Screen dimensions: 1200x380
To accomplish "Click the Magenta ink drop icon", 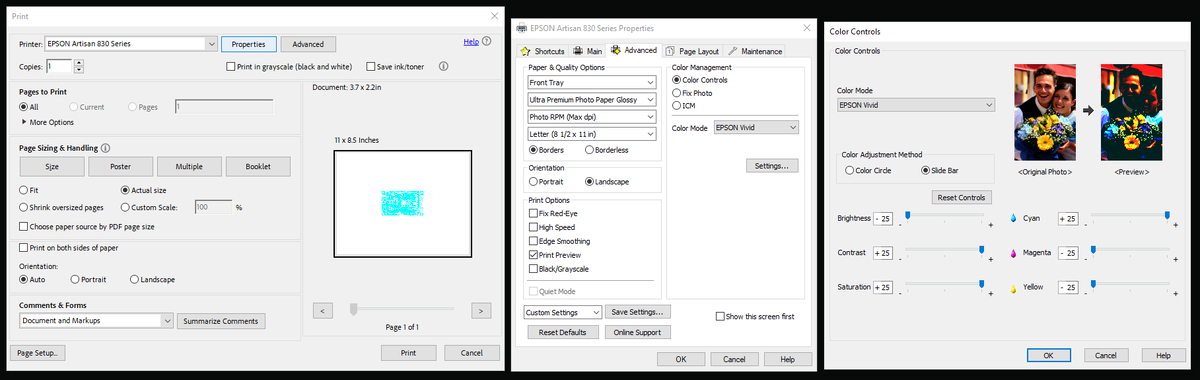I will tap(1015, 253).
